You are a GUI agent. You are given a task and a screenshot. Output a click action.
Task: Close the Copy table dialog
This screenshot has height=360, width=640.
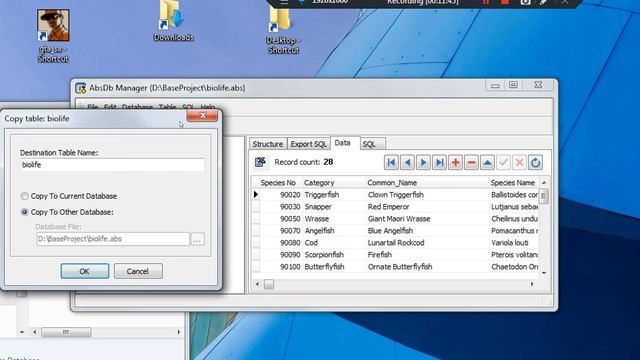(x=202, y=116)
